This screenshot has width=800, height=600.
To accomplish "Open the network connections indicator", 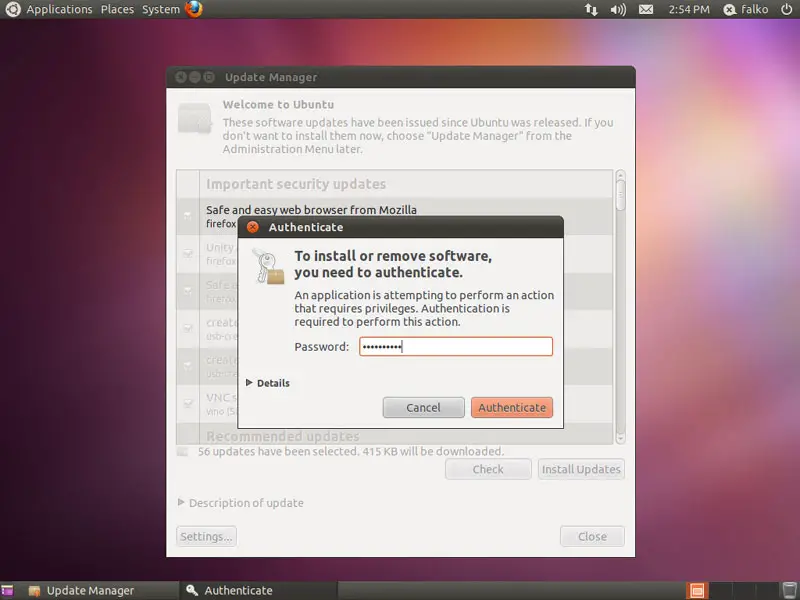I will pos(591,9).
